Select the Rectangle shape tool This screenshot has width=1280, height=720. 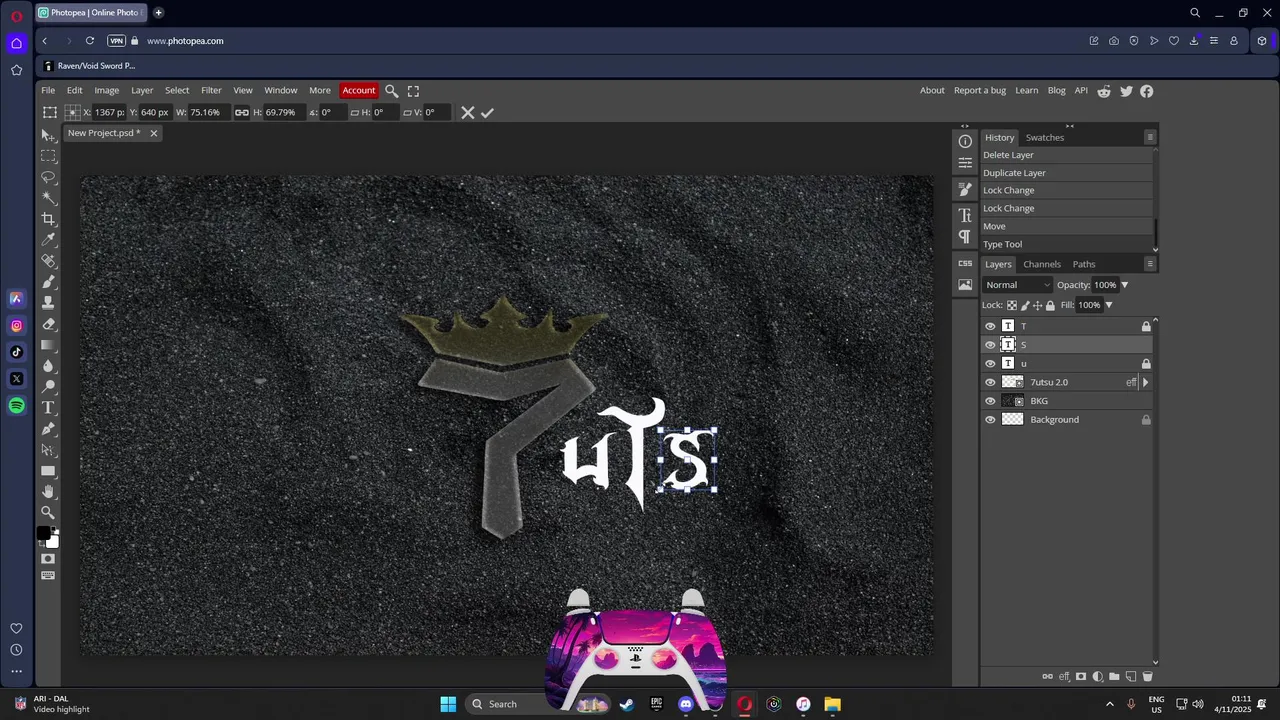48,471
